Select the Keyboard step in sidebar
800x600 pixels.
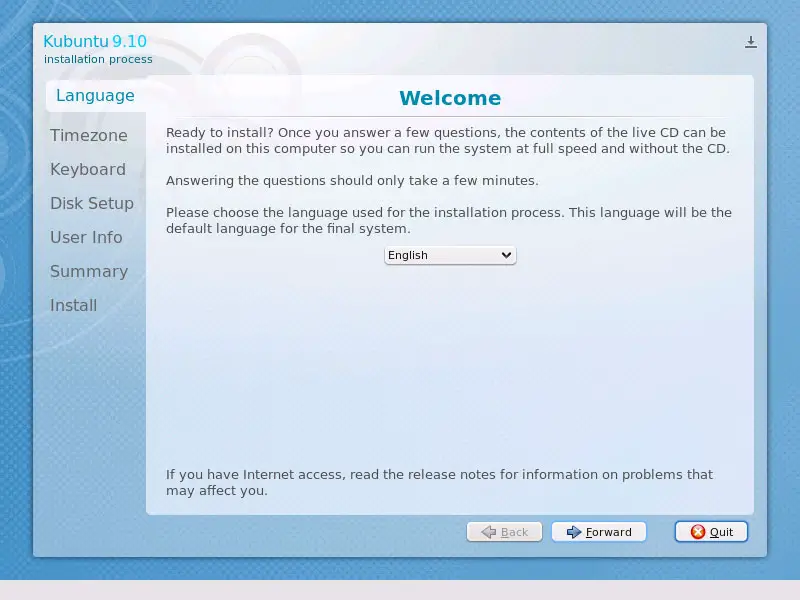coord(88,169)
